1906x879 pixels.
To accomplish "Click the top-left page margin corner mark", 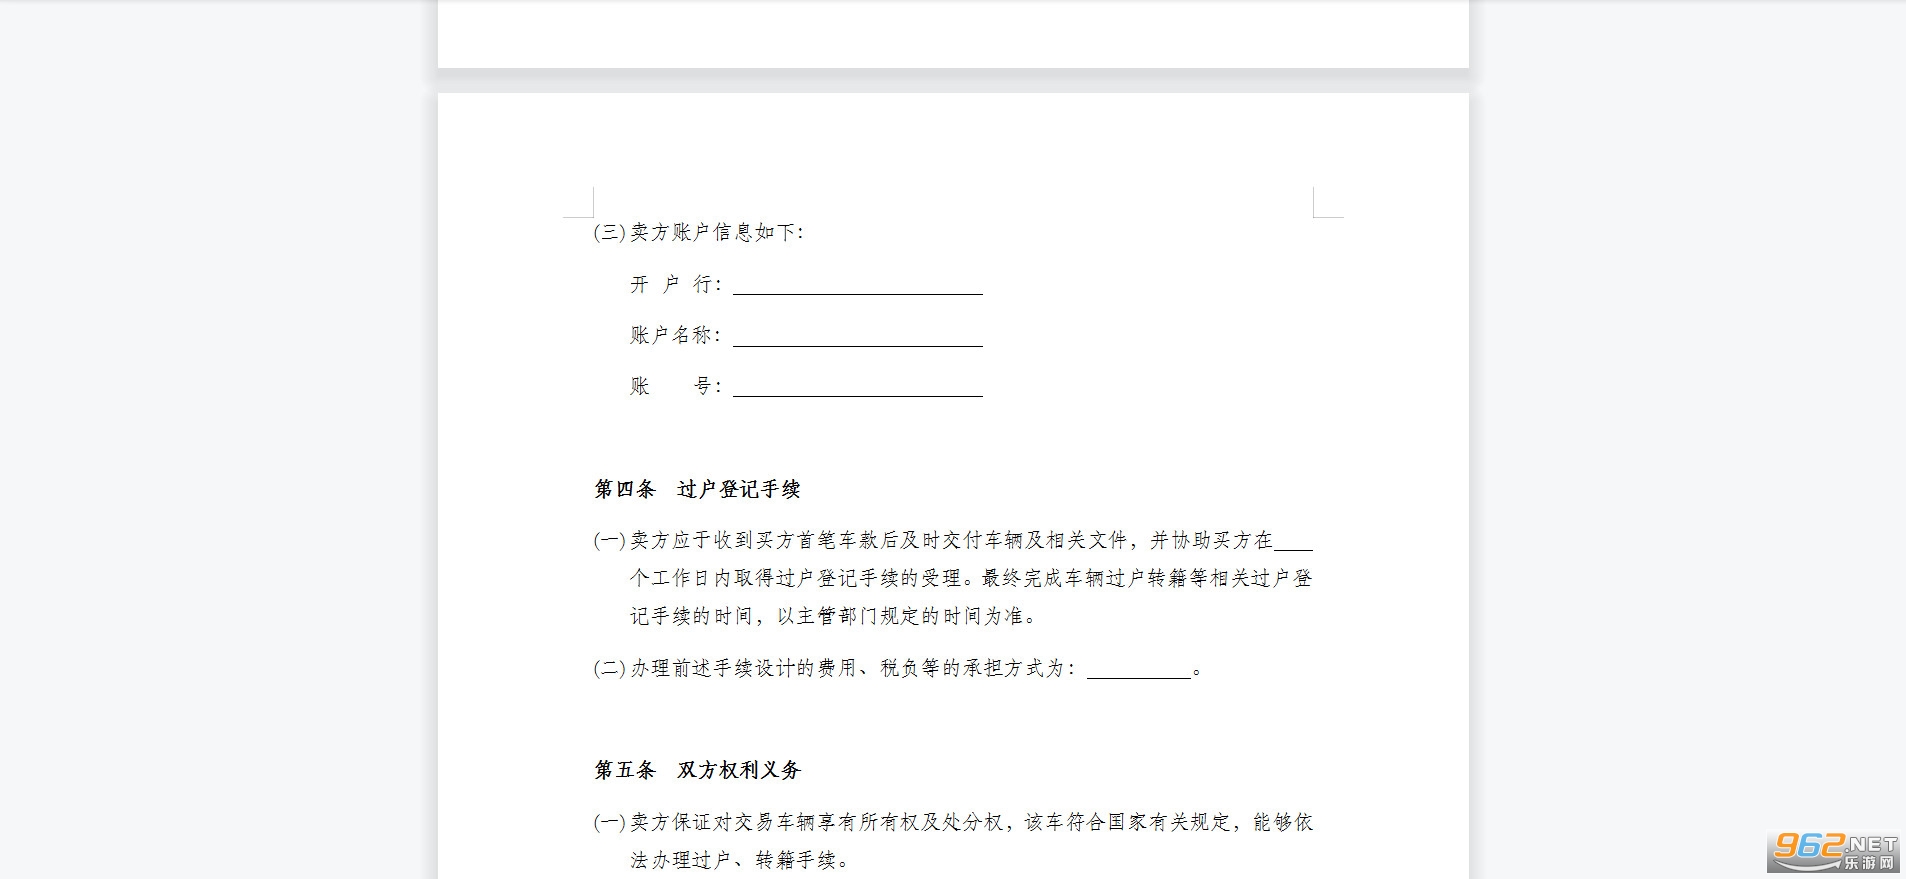I will point(578,202).
